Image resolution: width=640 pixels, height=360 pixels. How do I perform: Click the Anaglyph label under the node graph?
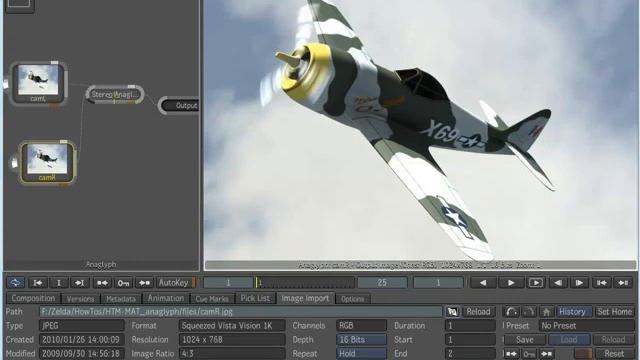point(101,264)
